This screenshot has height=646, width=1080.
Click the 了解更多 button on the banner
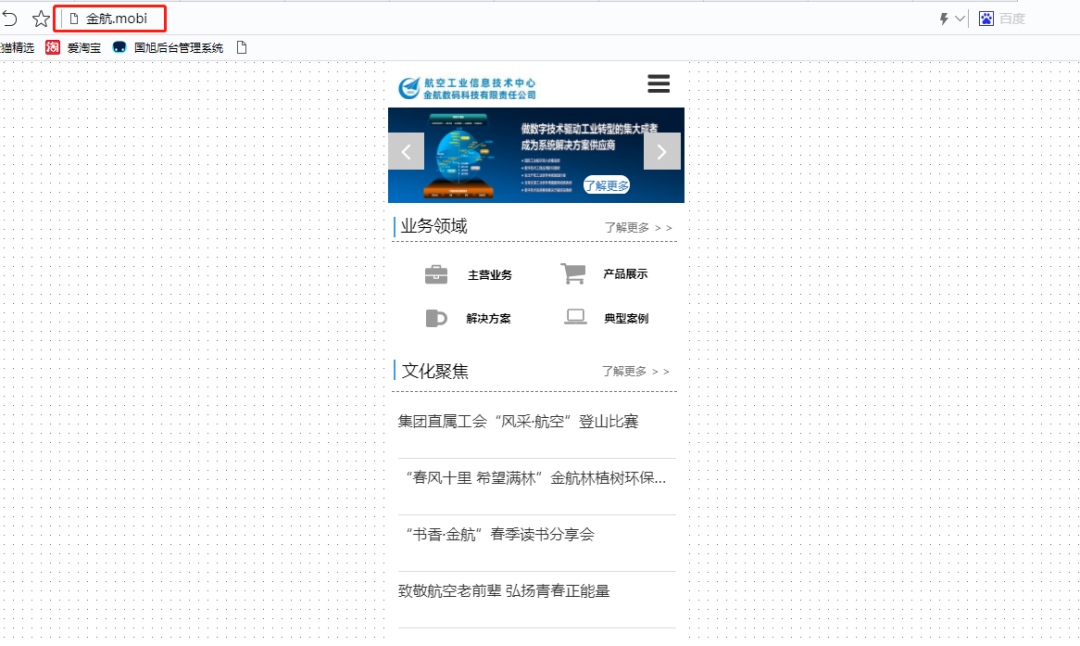click(606, 185)
